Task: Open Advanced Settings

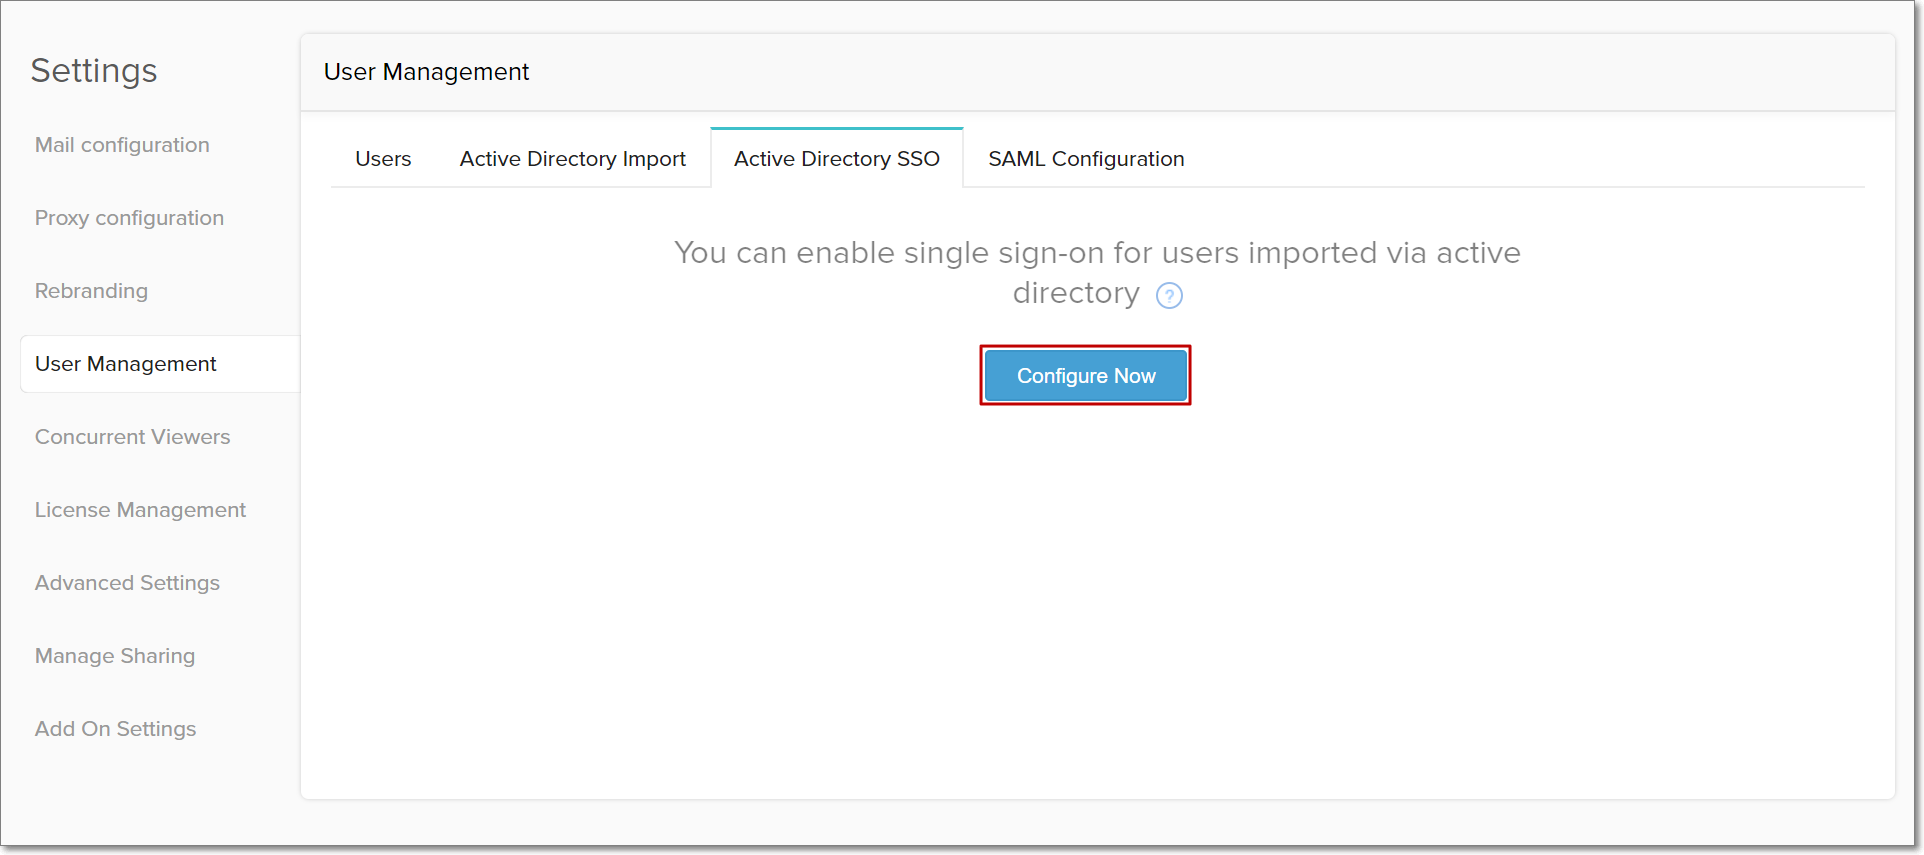Action: pos(127,583)
